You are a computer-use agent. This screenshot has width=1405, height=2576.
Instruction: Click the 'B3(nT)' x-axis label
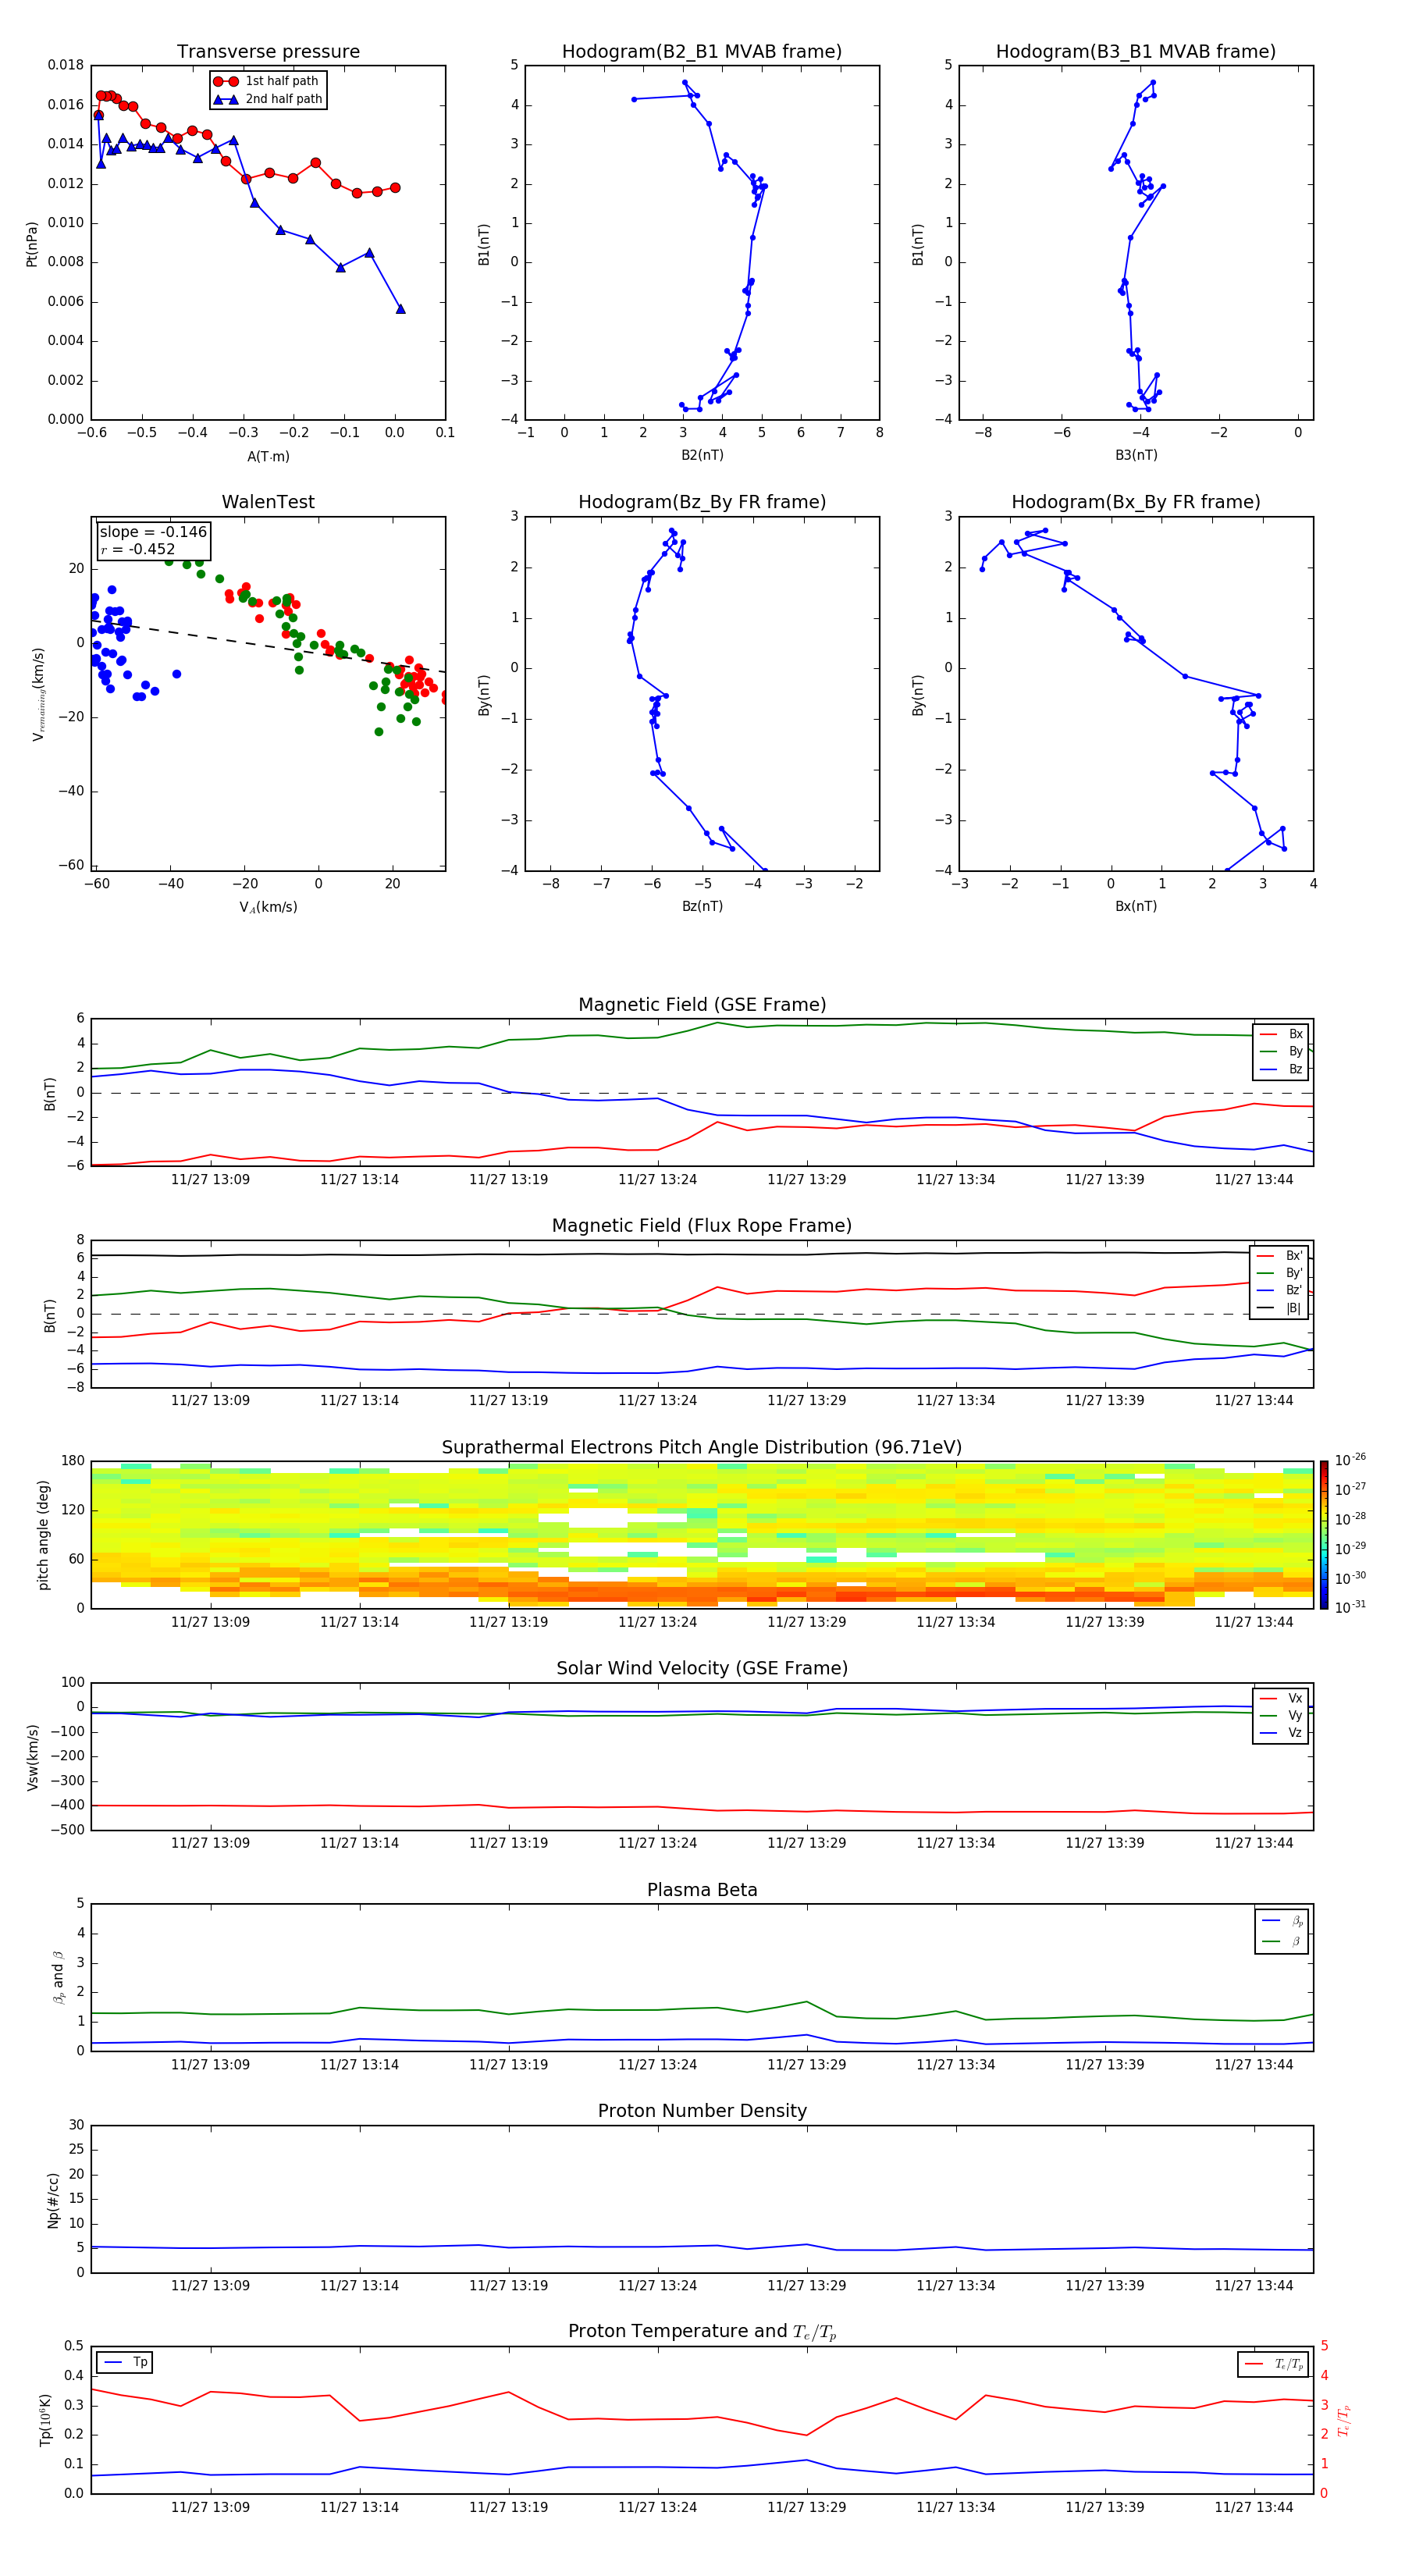pos(1136,455)
